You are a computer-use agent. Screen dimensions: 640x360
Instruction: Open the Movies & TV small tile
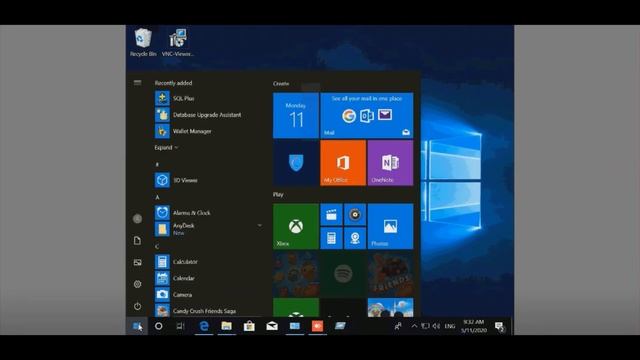(x=331, y=215)
